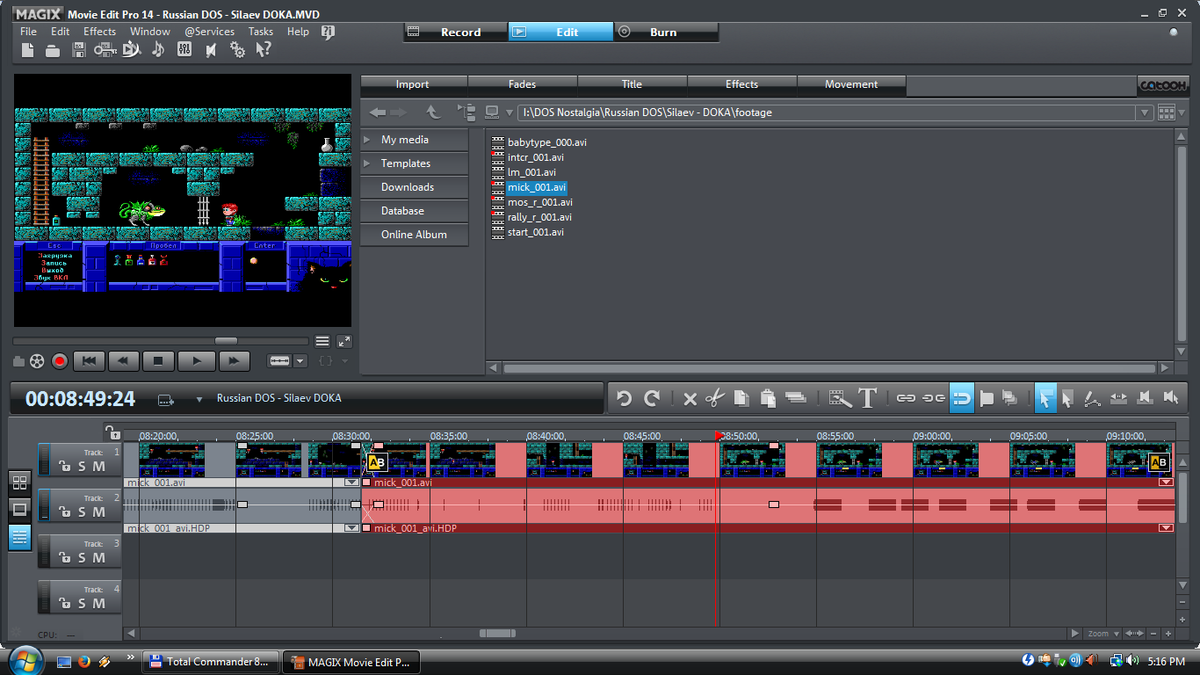The image size is (1200, 675).
Task: Open the Downloads media category
Action: coord(415,187)
